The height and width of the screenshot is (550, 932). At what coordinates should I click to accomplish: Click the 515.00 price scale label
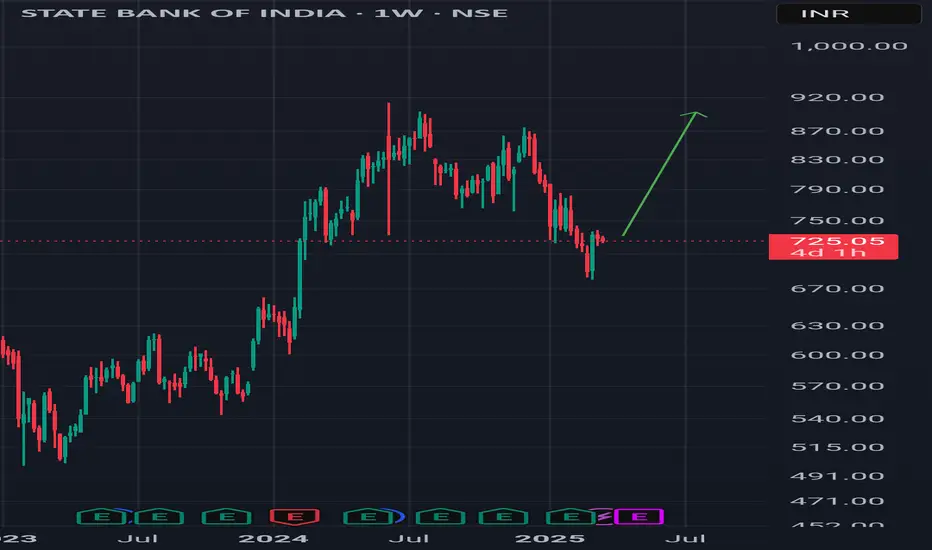837,447
